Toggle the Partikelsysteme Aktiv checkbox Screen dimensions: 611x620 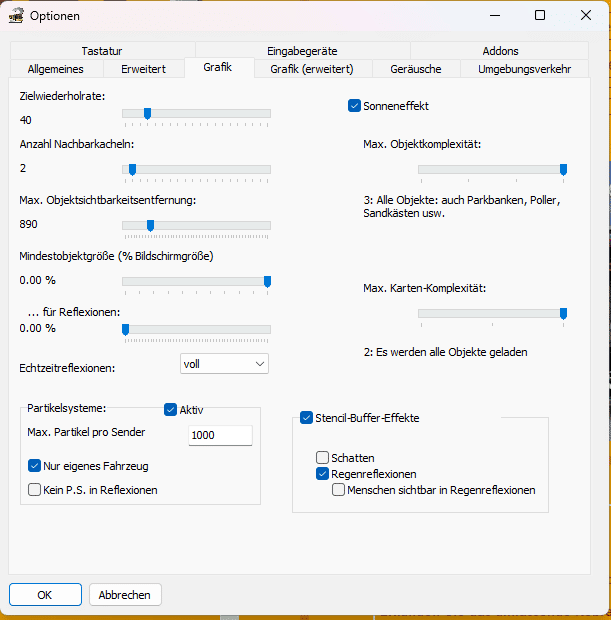pos(170,409)
